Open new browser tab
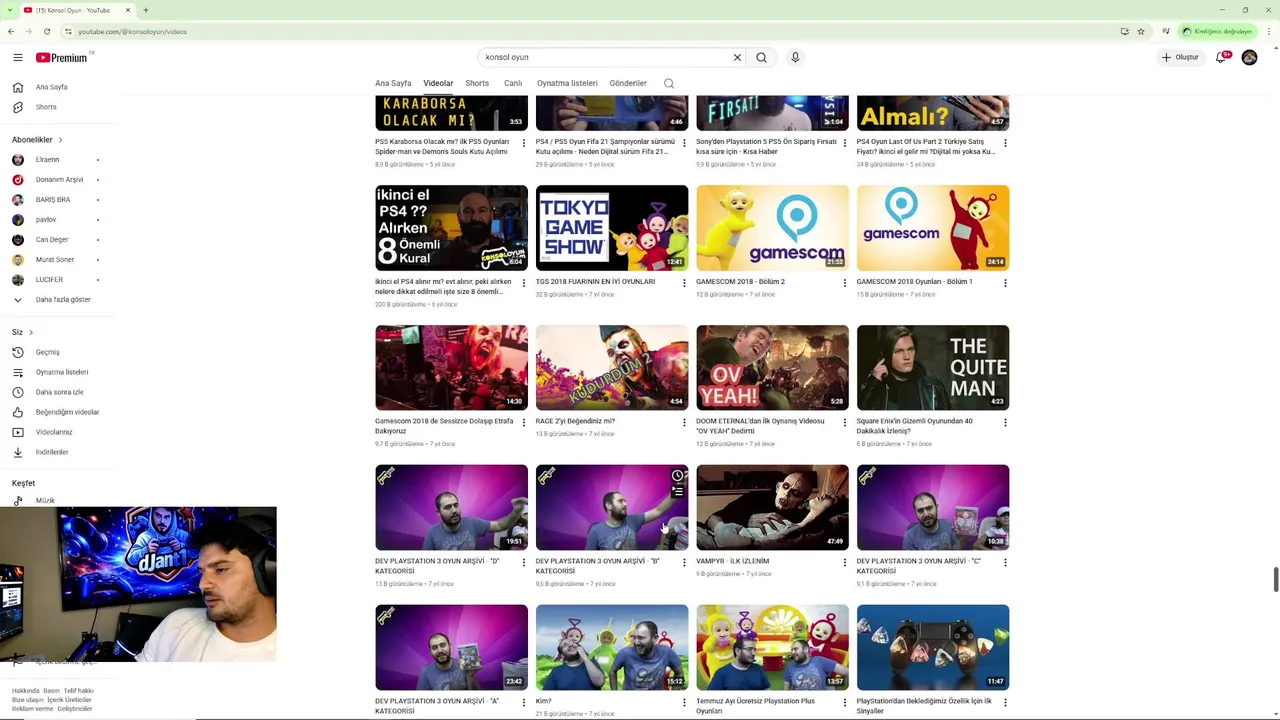Image resolution: width=1280 pixels, height=720 pixels. (x=146, y=10)
